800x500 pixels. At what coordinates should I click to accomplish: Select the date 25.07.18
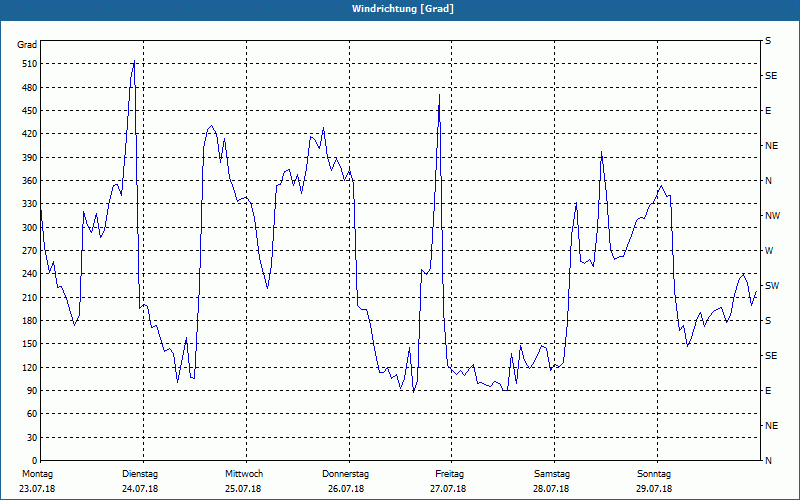[x=243, y=489]
